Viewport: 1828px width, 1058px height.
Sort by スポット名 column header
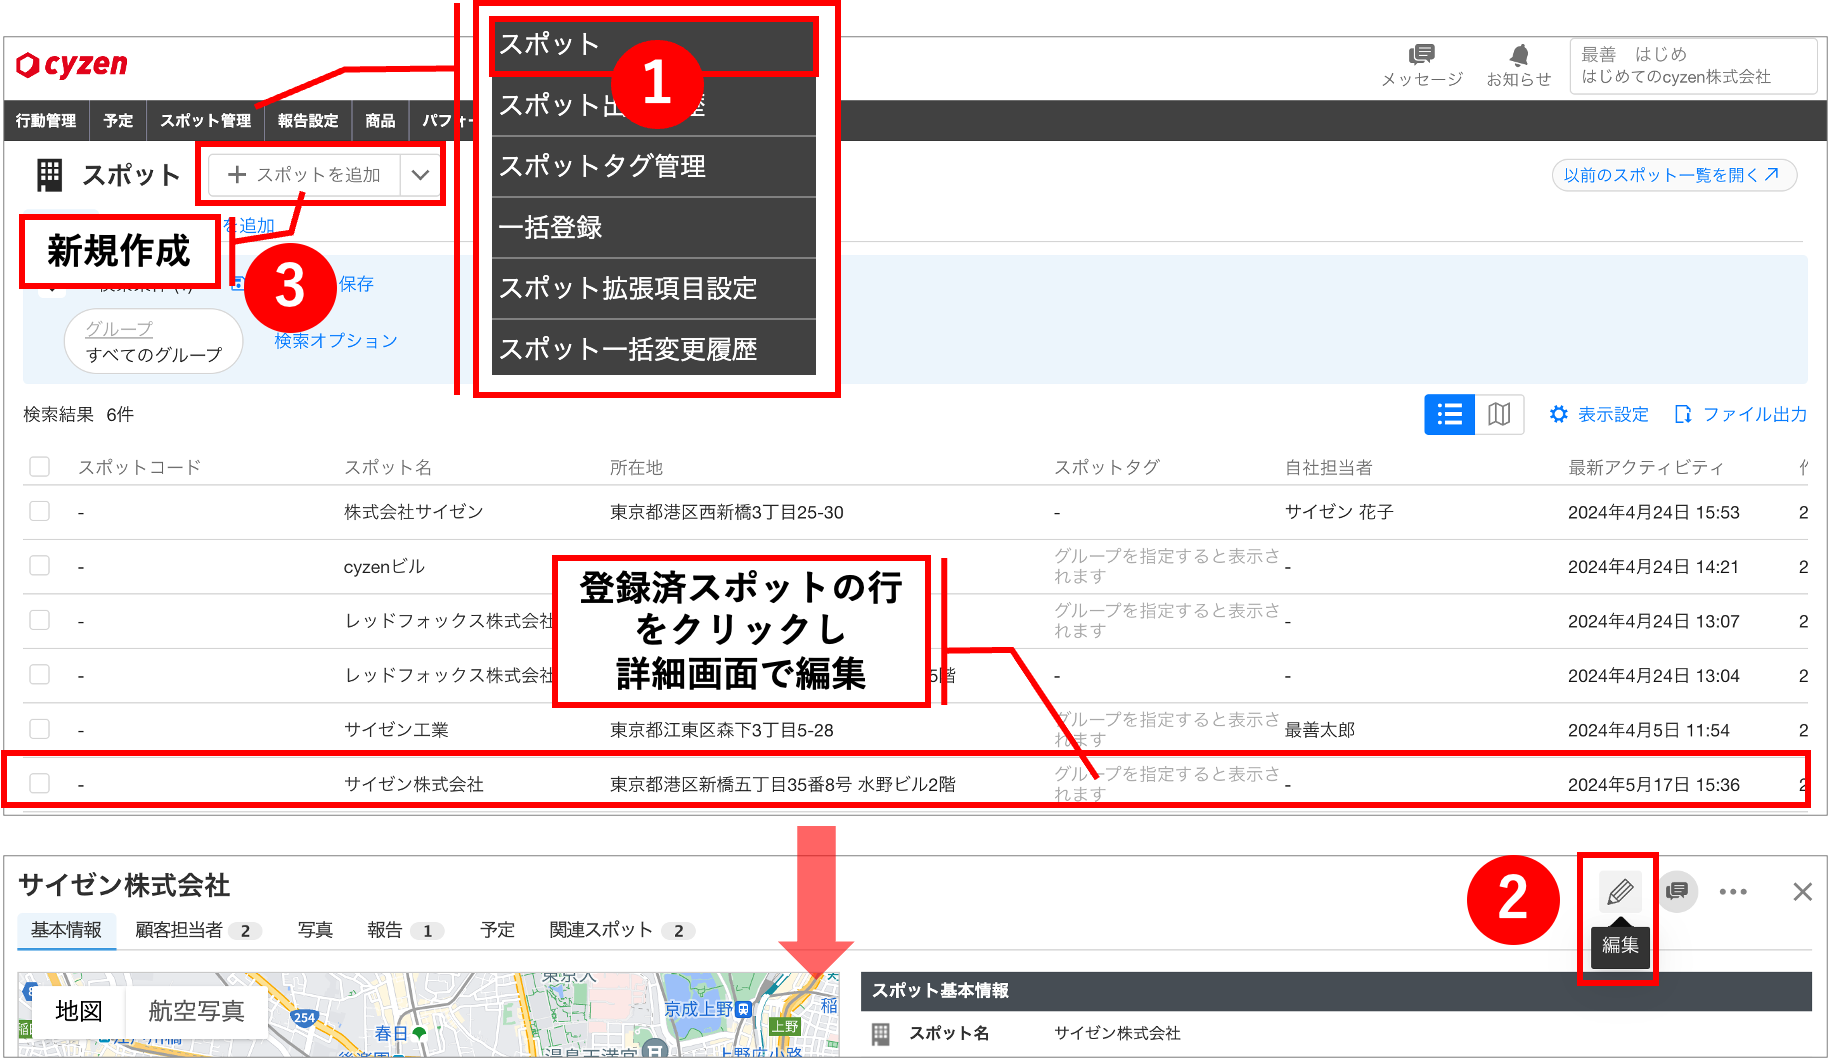(388, 467)
